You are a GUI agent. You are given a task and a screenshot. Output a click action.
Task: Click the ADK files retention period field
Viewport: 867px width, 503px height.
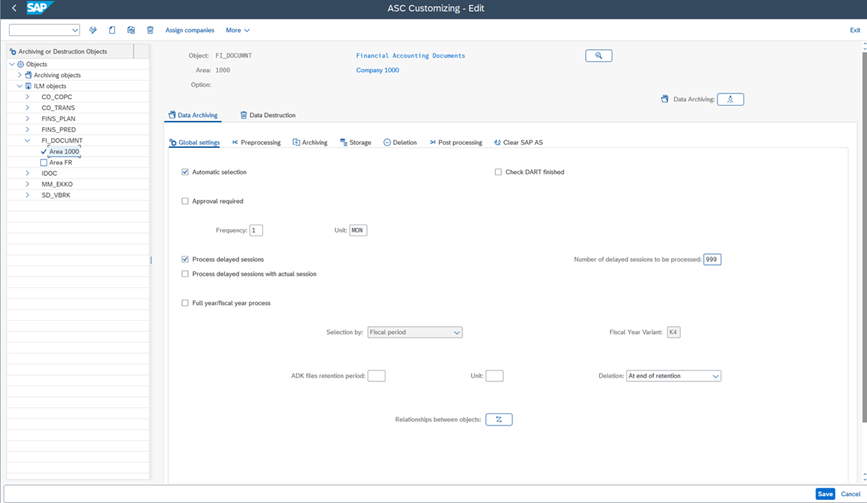coord(377,376)
